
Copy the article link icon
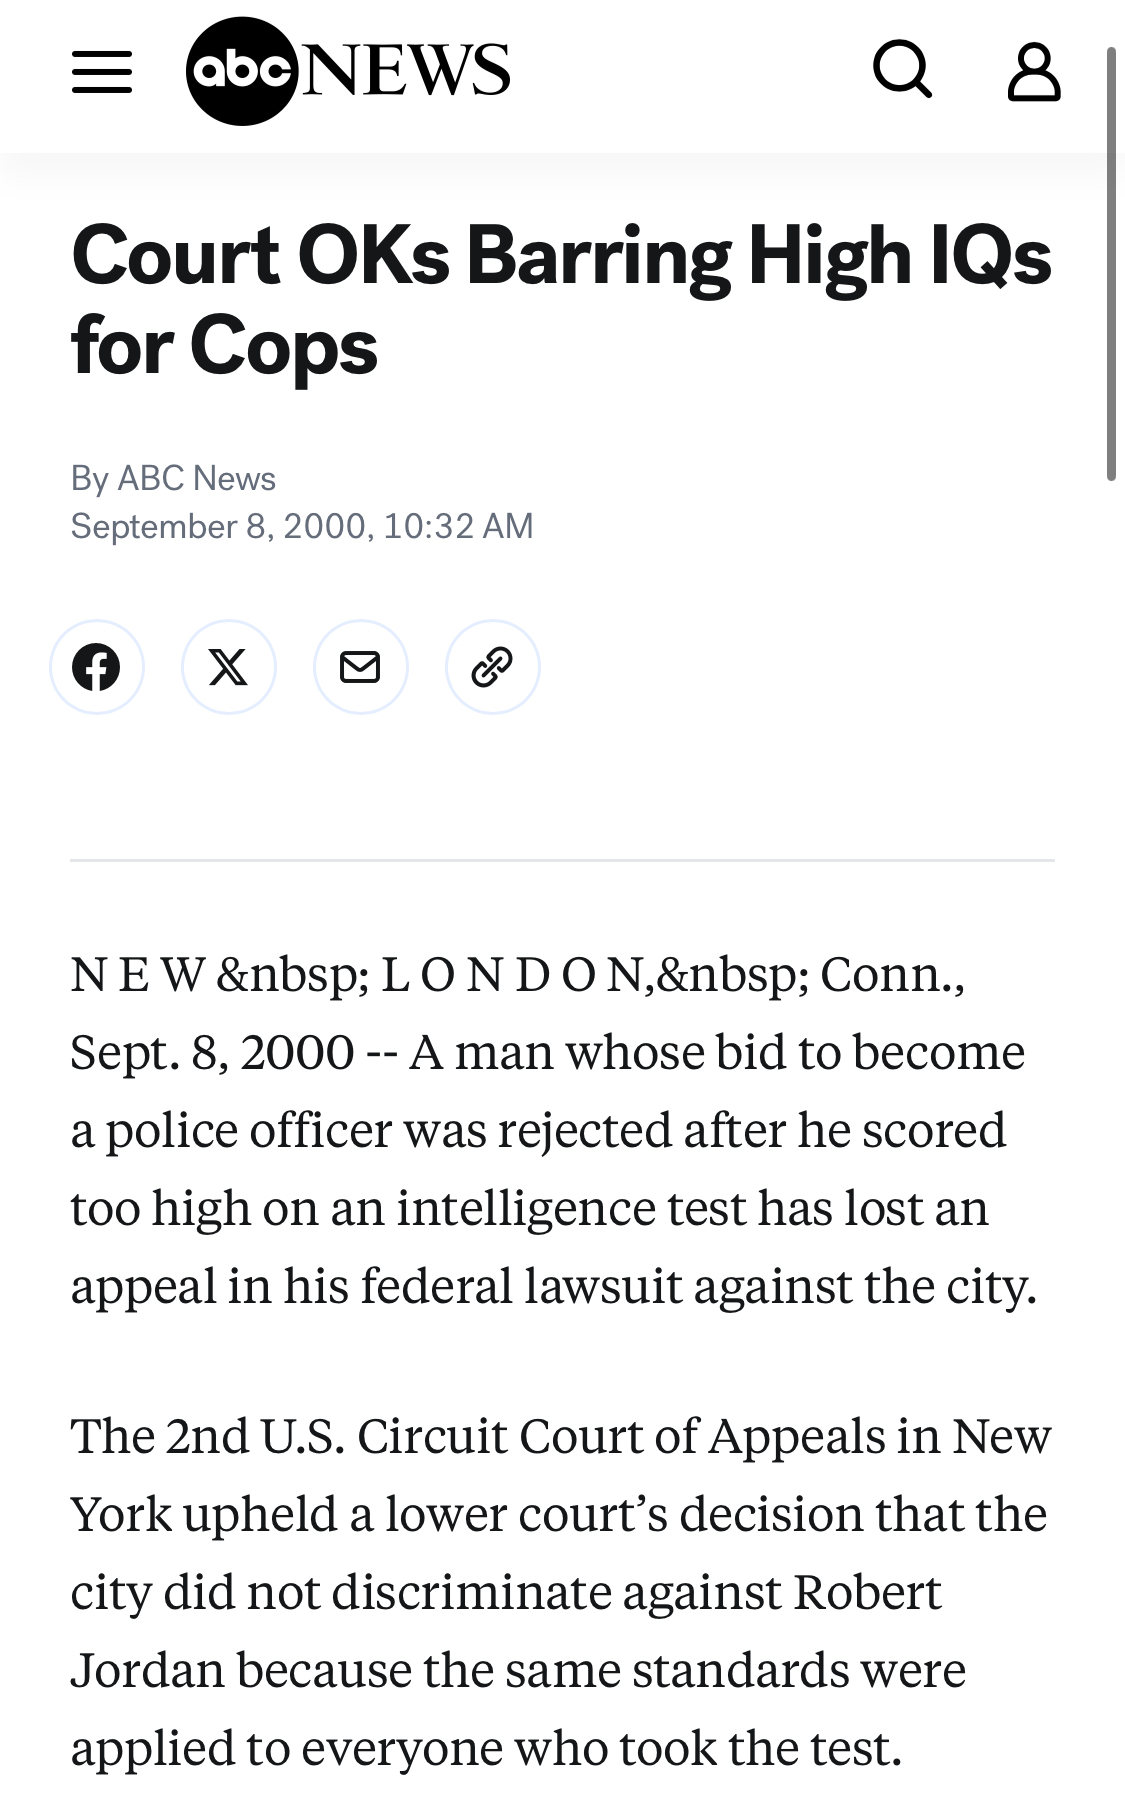tap(492, 667)
